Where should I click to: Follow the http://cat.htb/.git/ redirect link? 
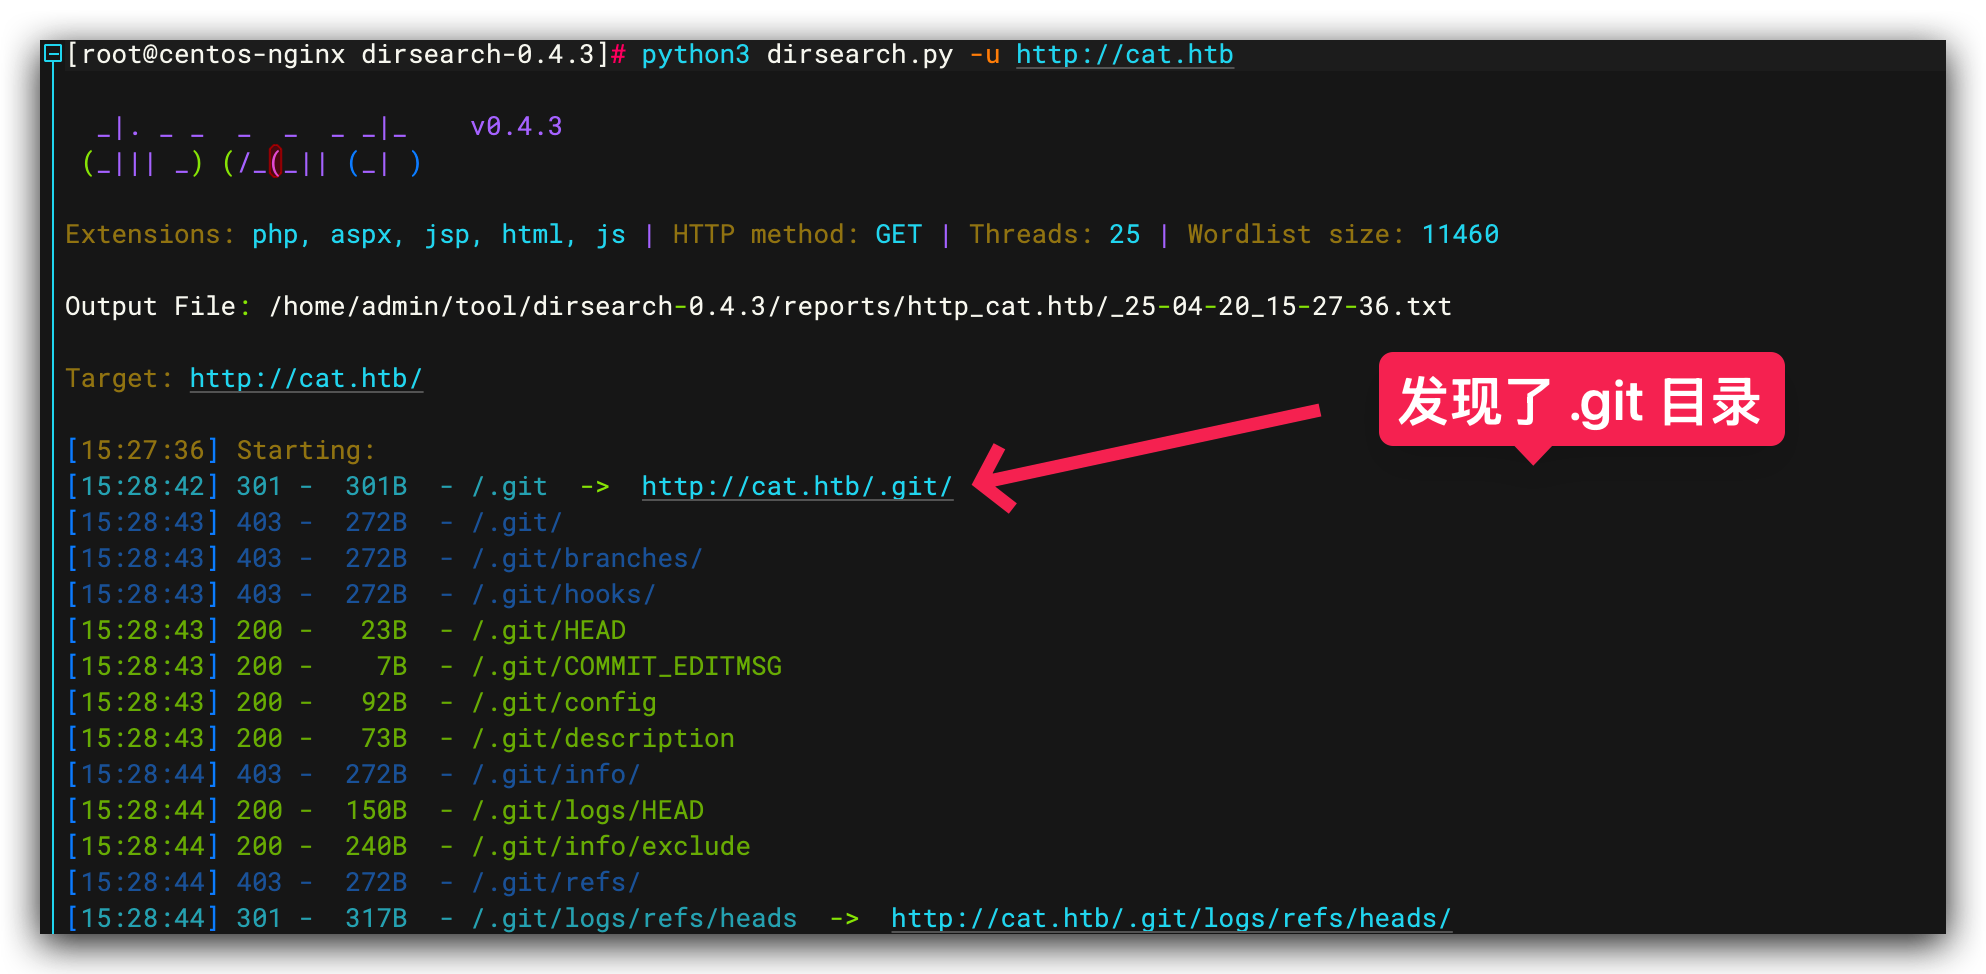tap(796, 486)
